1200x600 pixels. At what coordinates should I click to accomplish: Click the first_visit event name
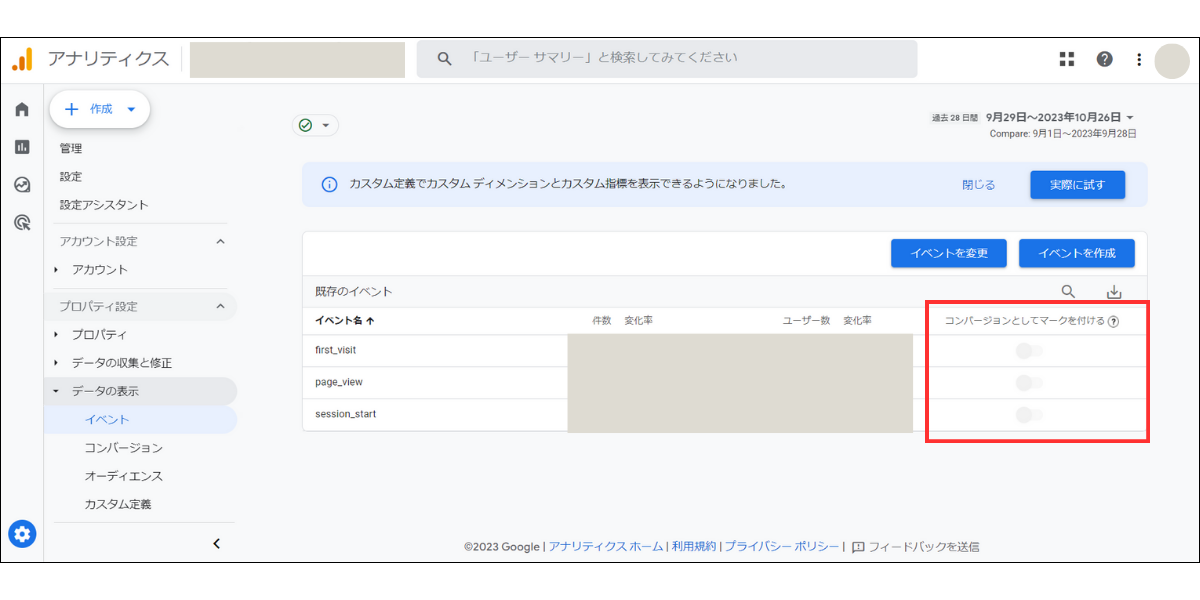click(x=335, y=351)
